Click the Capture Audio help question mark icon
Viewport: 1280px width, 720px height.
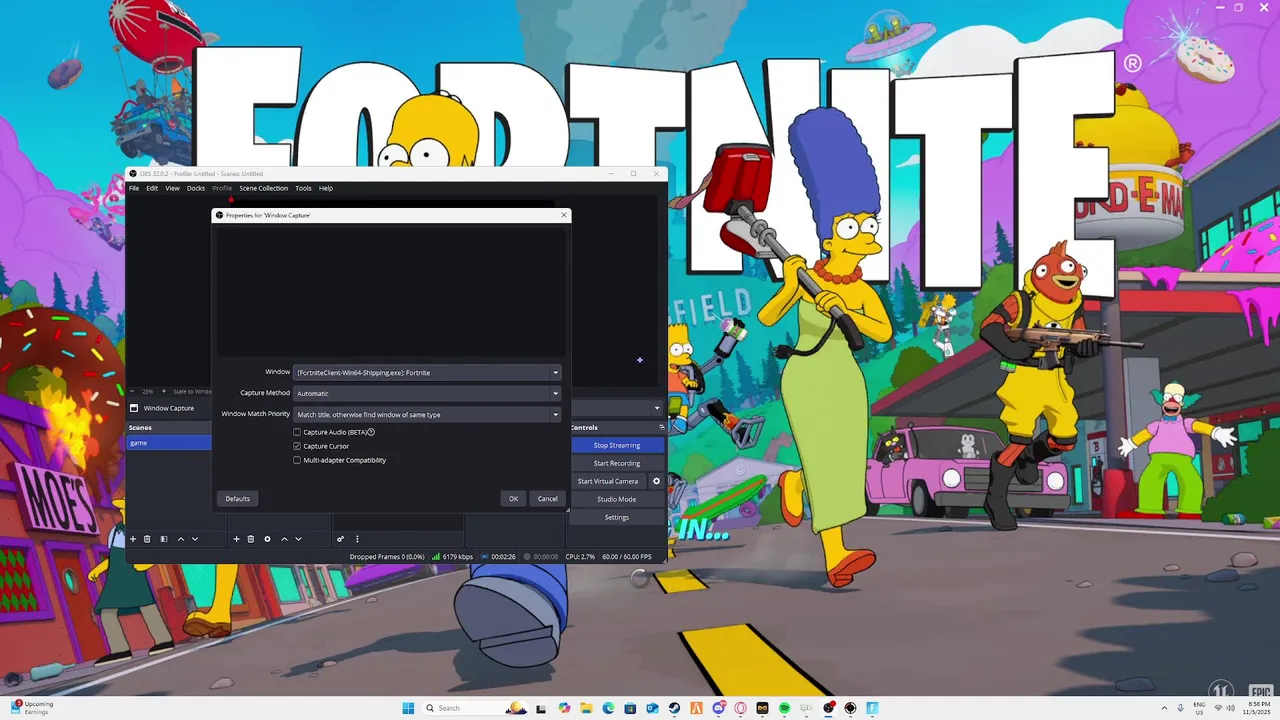click(x=371, y=432)
